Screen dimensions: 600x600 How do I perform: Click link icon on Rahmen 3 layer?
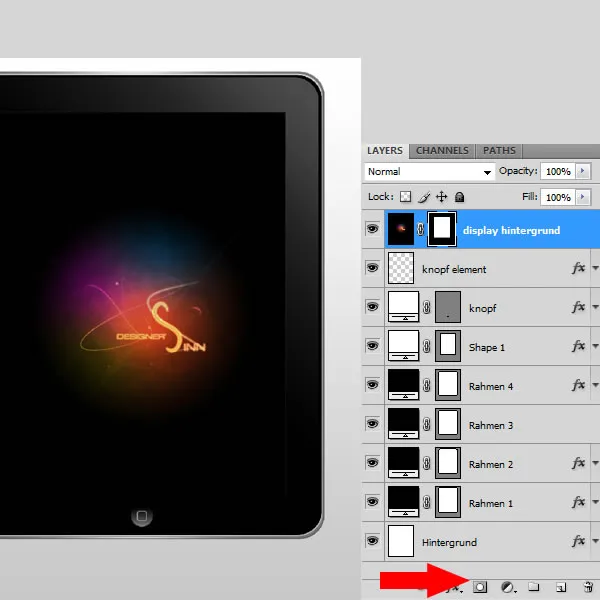click(427, 424)
